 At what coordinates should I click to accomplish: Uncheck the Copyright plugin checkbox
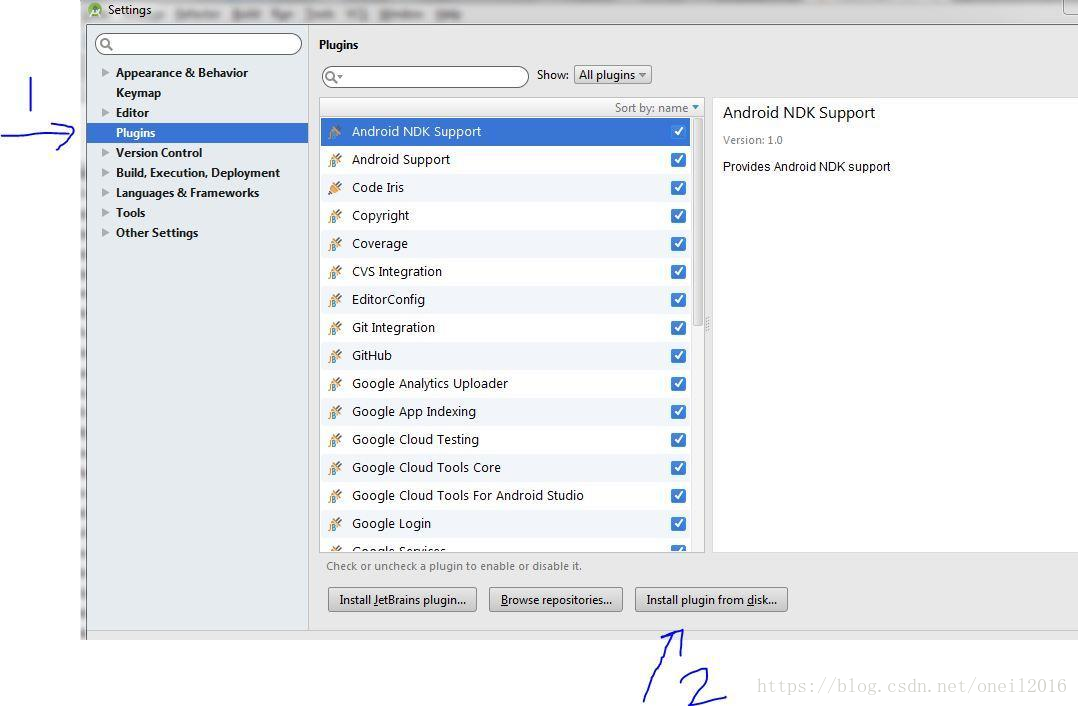tap(678, 216)
